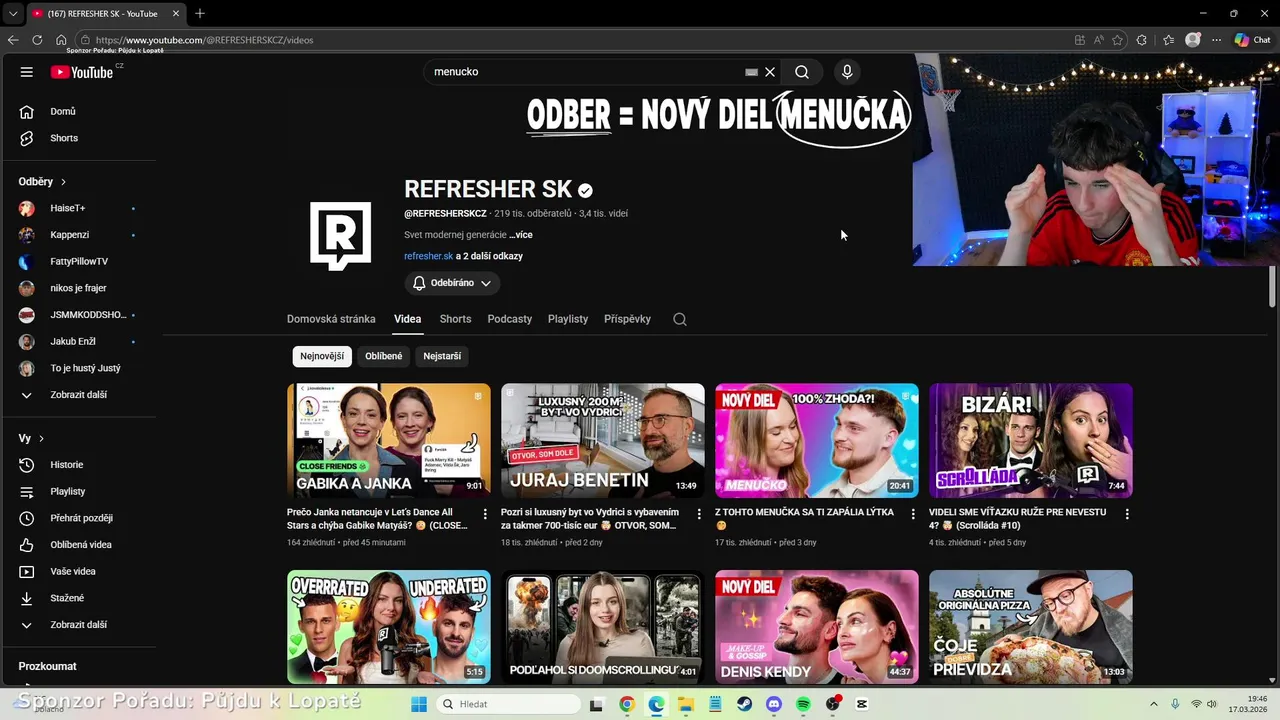The height and width of the screenshot is (720, 1280).
Task: Click the taskbar Hledat search box
Action: pyautogui.click(x=507, y=704)
